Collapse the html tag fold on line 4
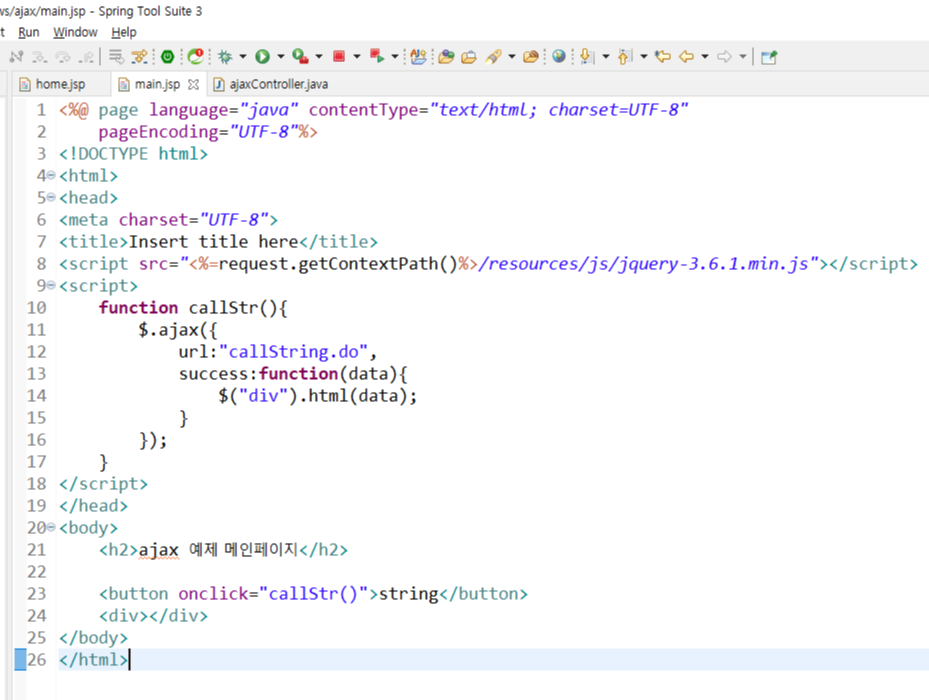 [51, 175]
